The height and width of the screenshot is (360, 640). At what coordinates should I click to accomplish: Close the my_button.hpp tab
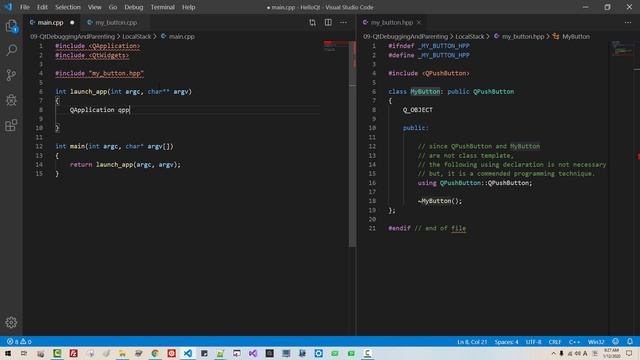pyautogui.click(x=419, y=22)
